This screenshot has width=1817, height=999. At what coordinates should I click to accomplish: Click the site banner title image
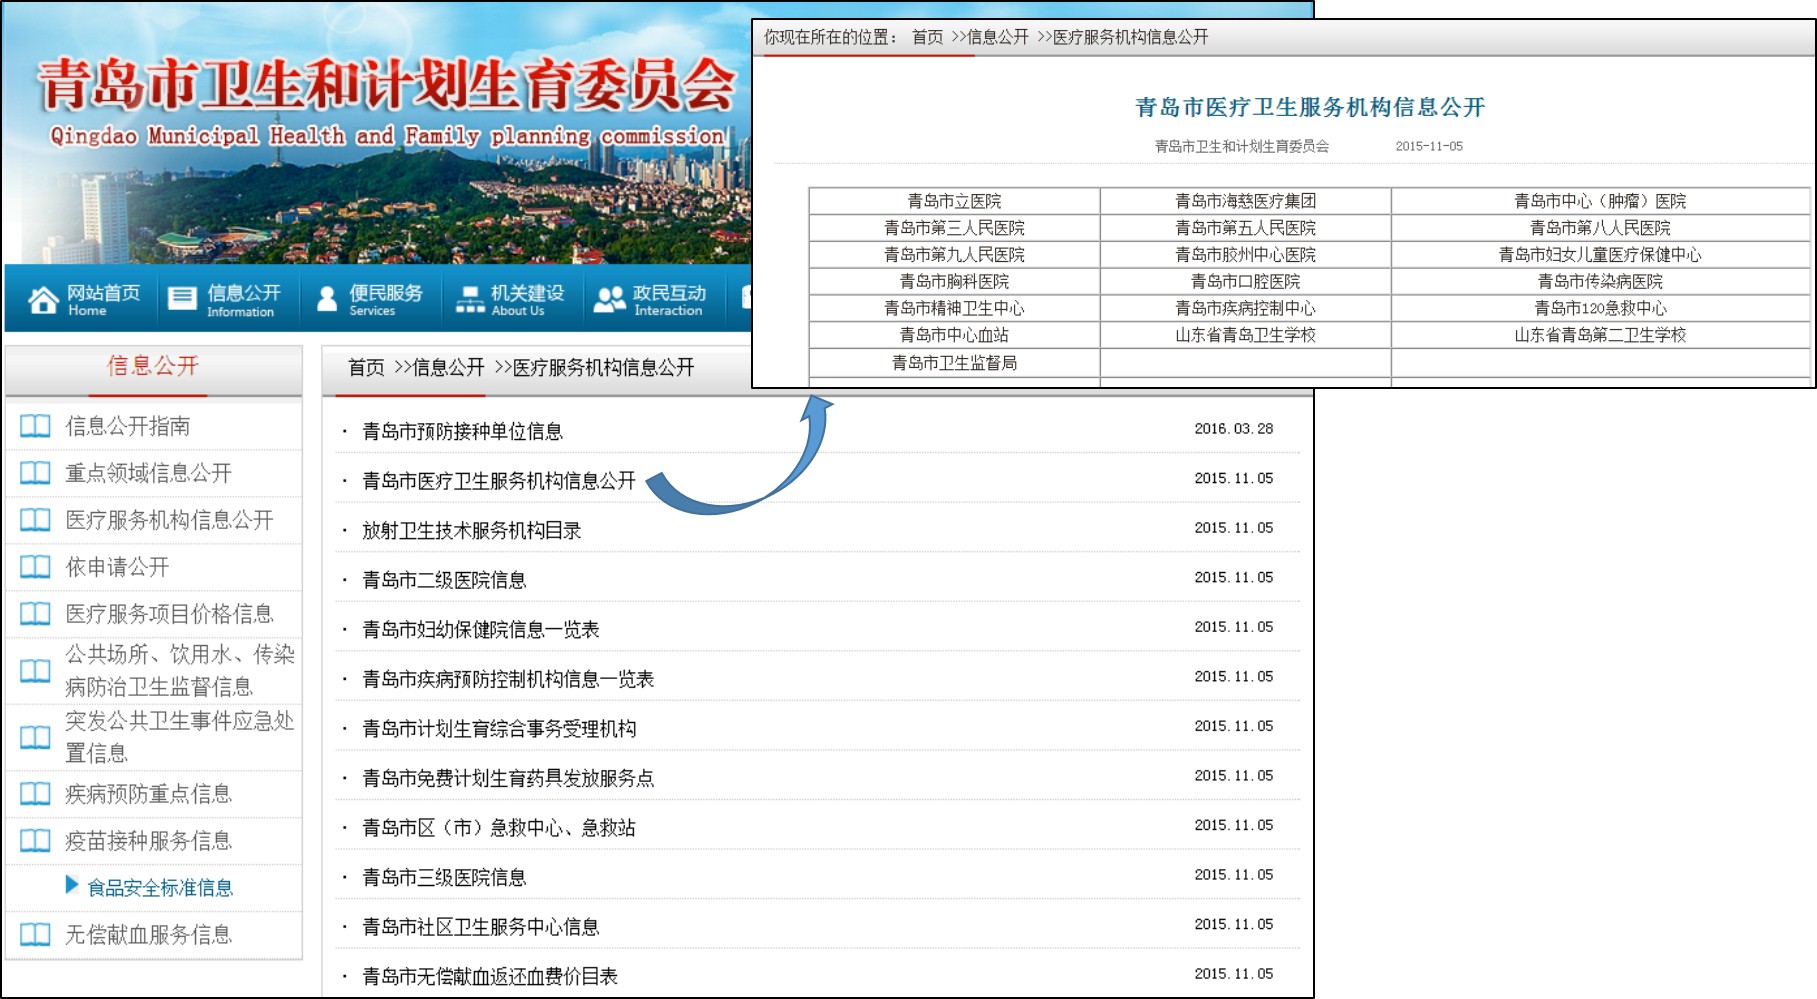pos(385,87)
